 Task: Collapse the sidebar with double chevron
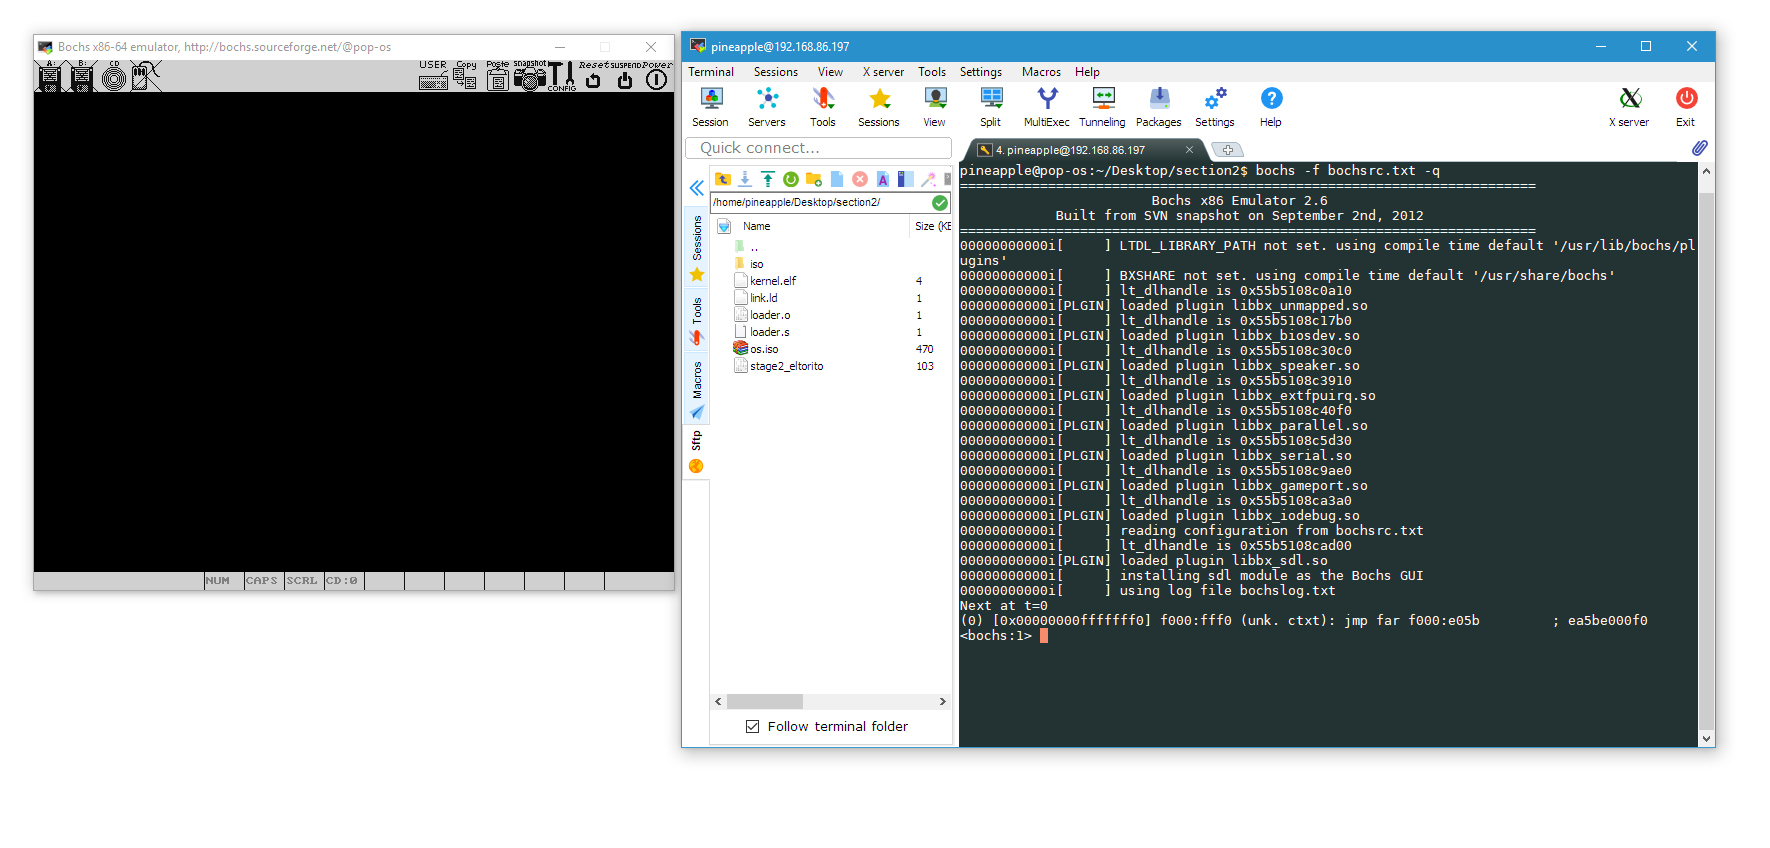point(697,188)
